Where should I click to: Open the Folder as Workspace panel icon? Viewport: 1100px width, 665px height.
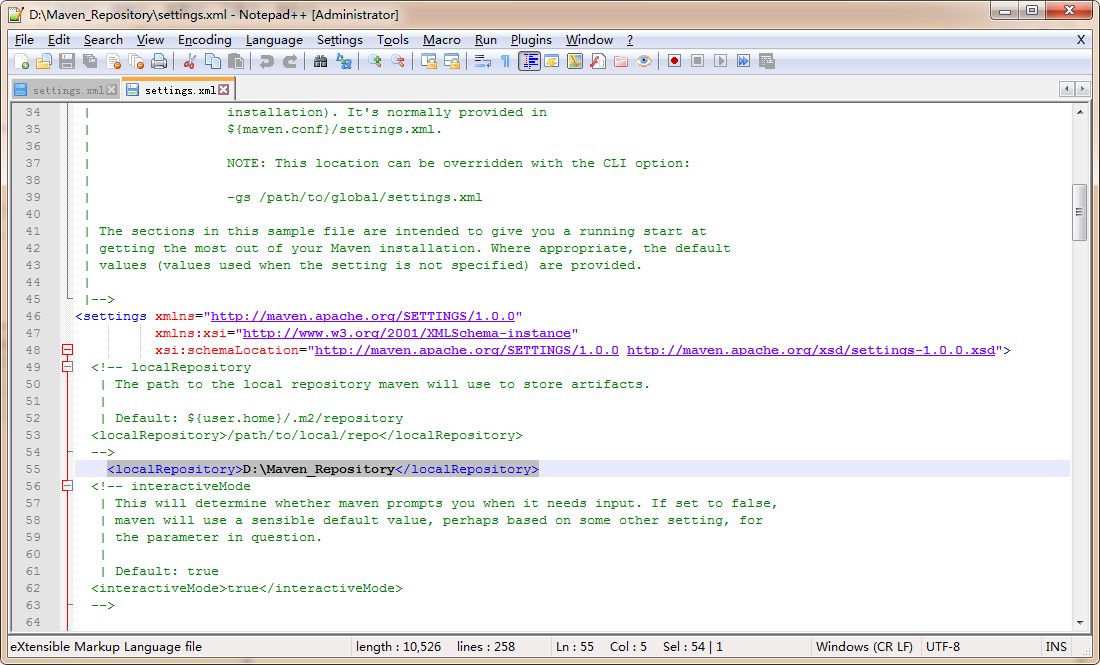[x=621, y=62]
